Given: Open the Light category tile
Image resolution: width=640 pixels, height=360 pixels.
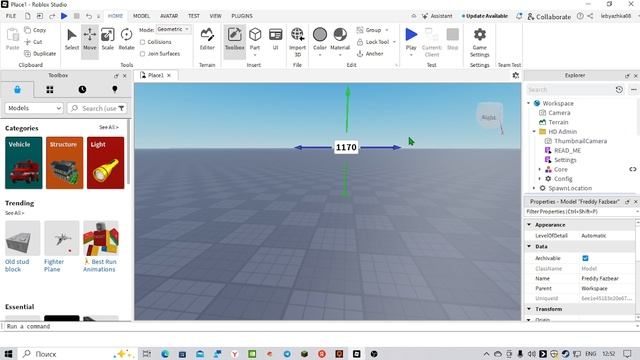Looking at the screenshot, I should click(105, 163).
